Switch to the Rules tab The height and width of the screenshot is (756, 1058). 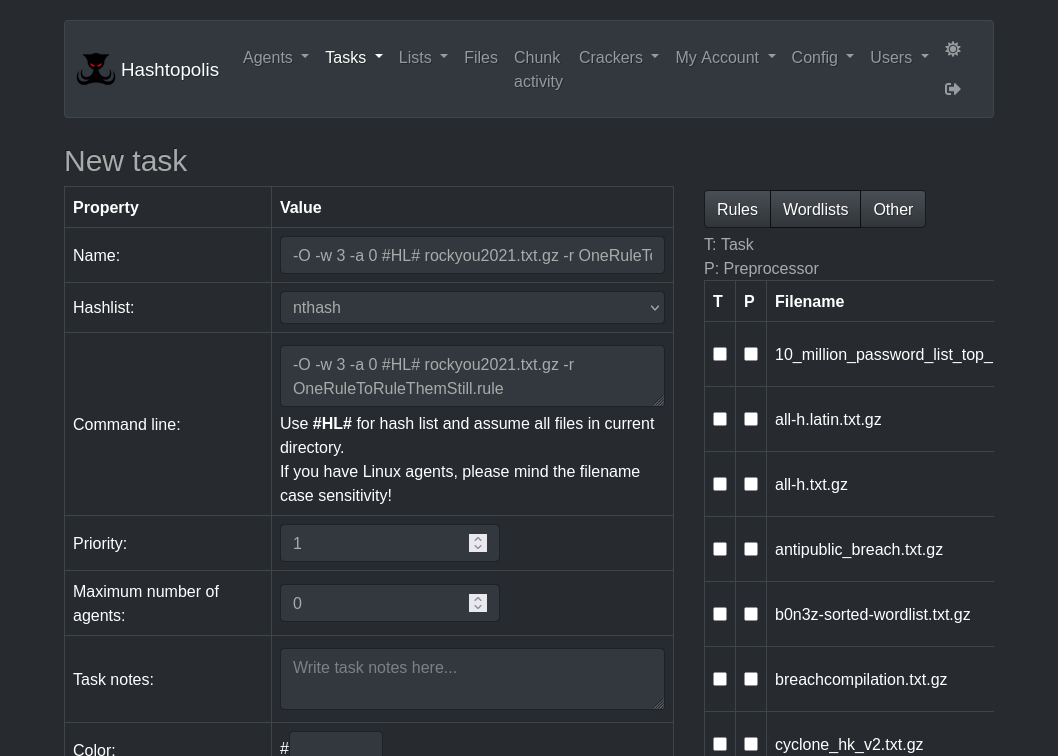tap(737, 209)
